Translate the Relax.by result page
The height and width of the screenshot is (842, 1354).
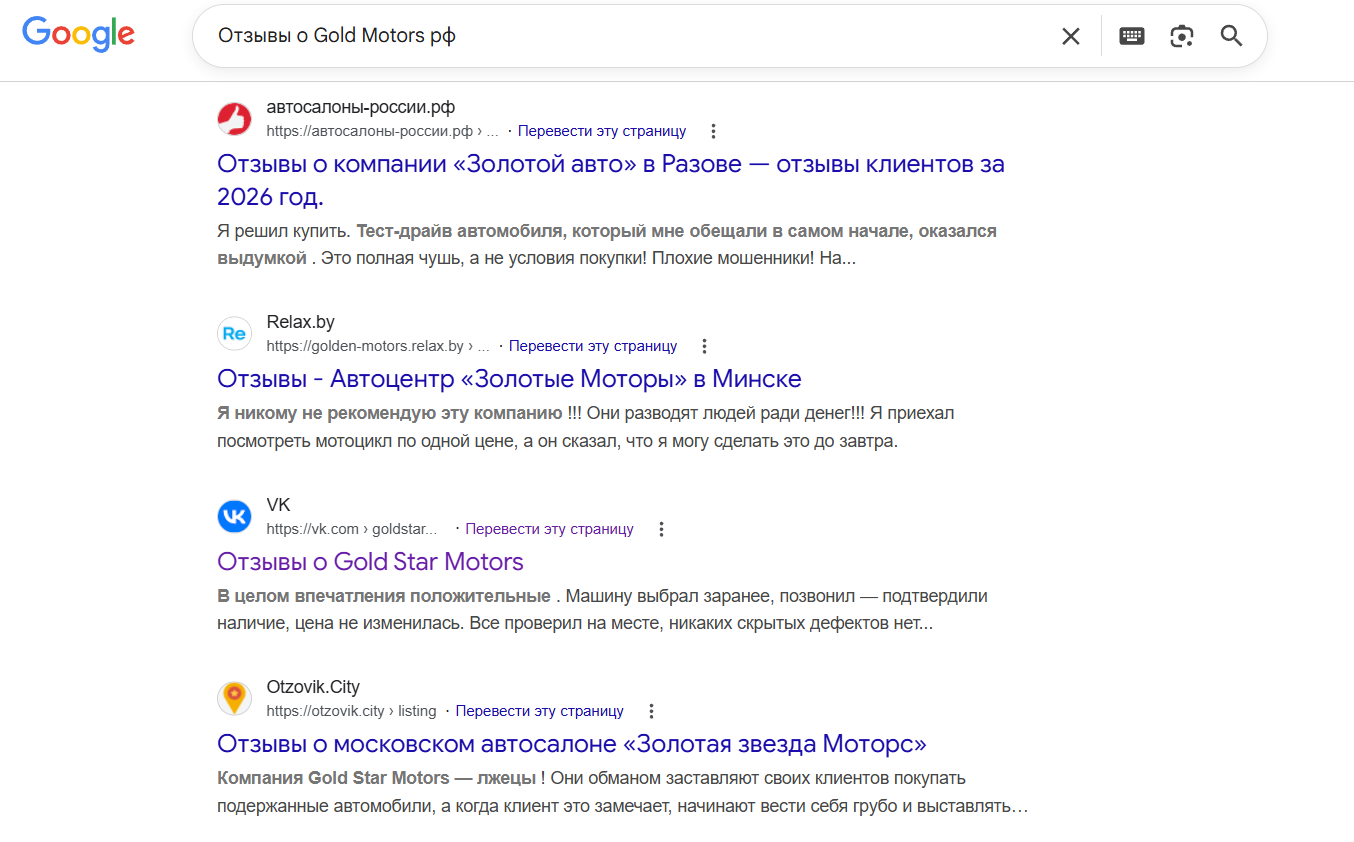593,346
